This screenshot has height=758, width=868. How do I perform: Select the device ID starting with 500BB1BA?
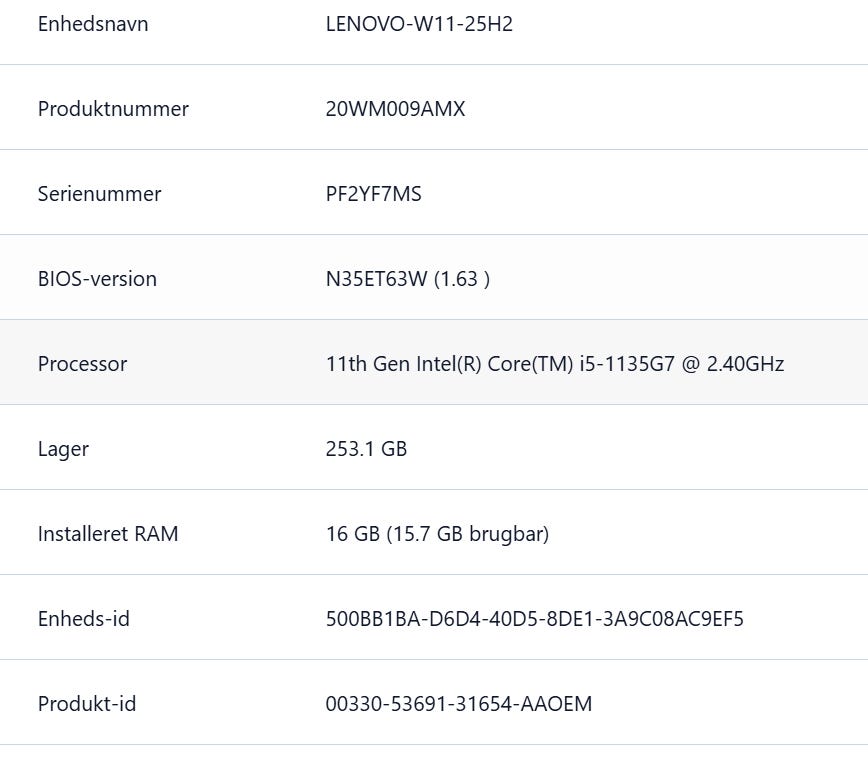coord(534,619)
